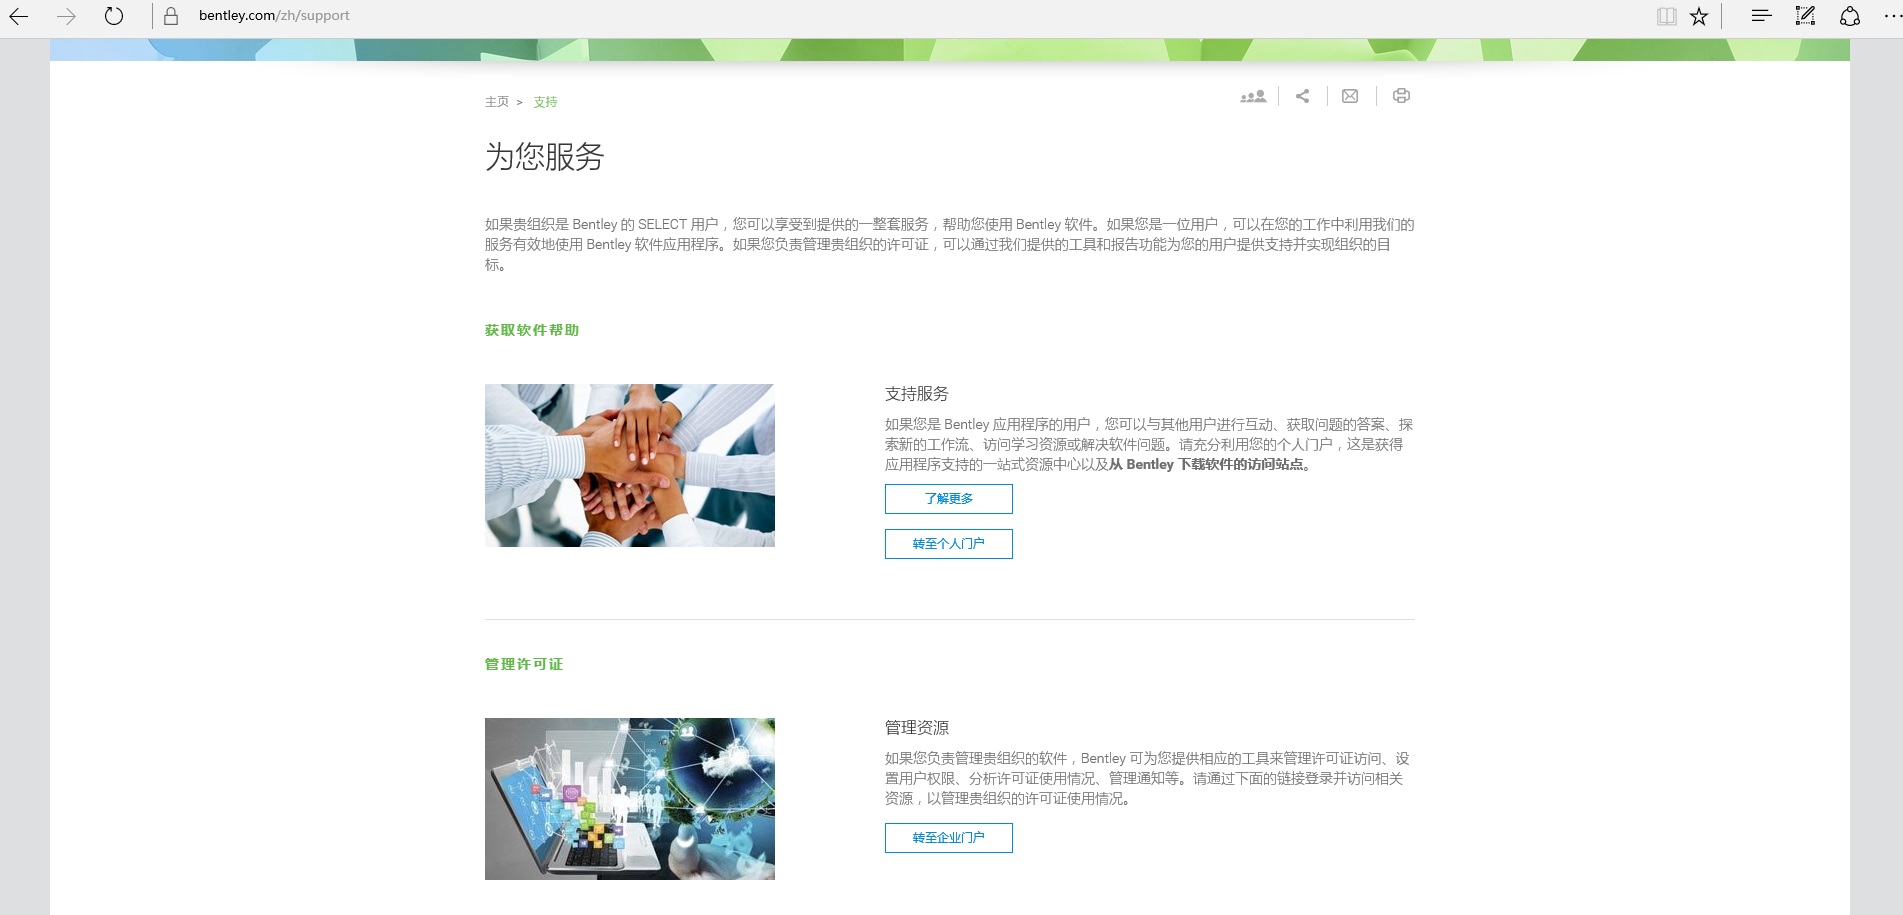Click the 获取软件帮助 section title
Screen dimensions: 1903x915
click(532, 330)
